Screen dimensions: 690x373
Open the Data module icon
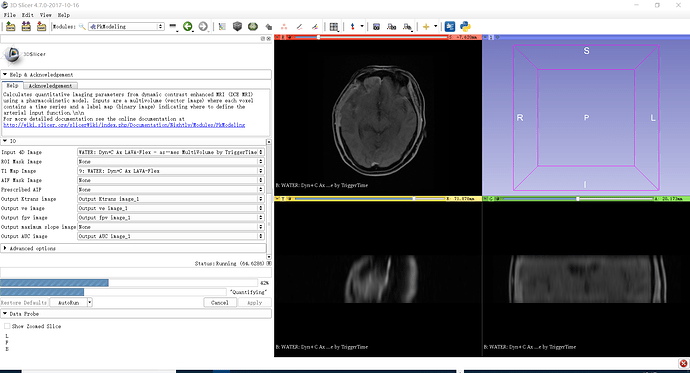click(222, 27)
